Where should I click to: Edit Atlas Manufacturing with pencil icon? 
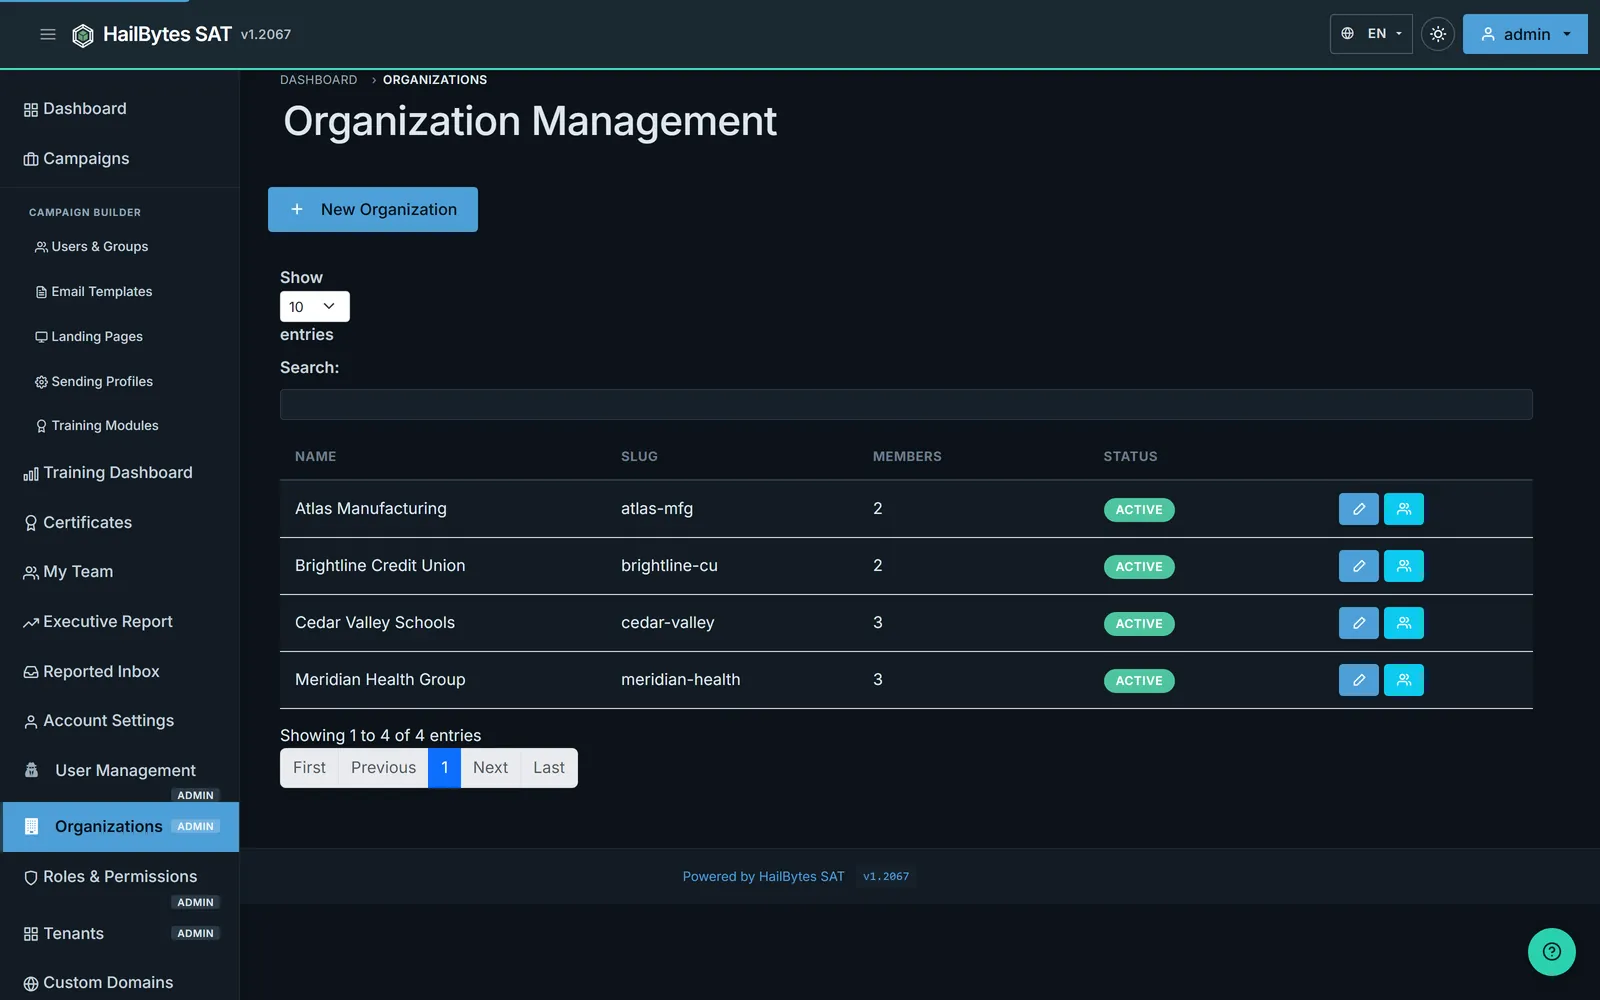click(x=1358, y=509)
